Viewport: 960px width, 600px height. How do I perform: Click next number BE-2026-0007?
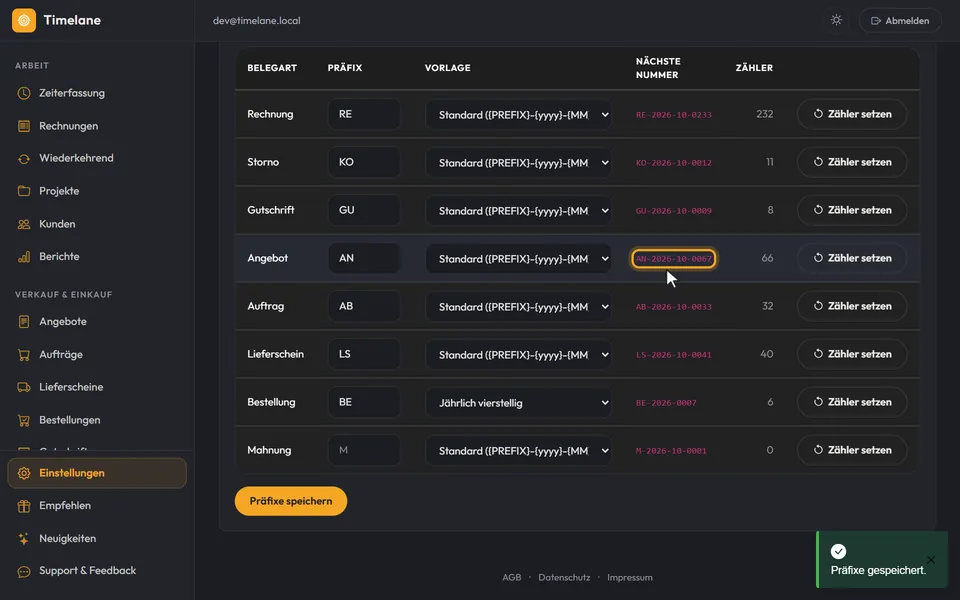(666, 403)
